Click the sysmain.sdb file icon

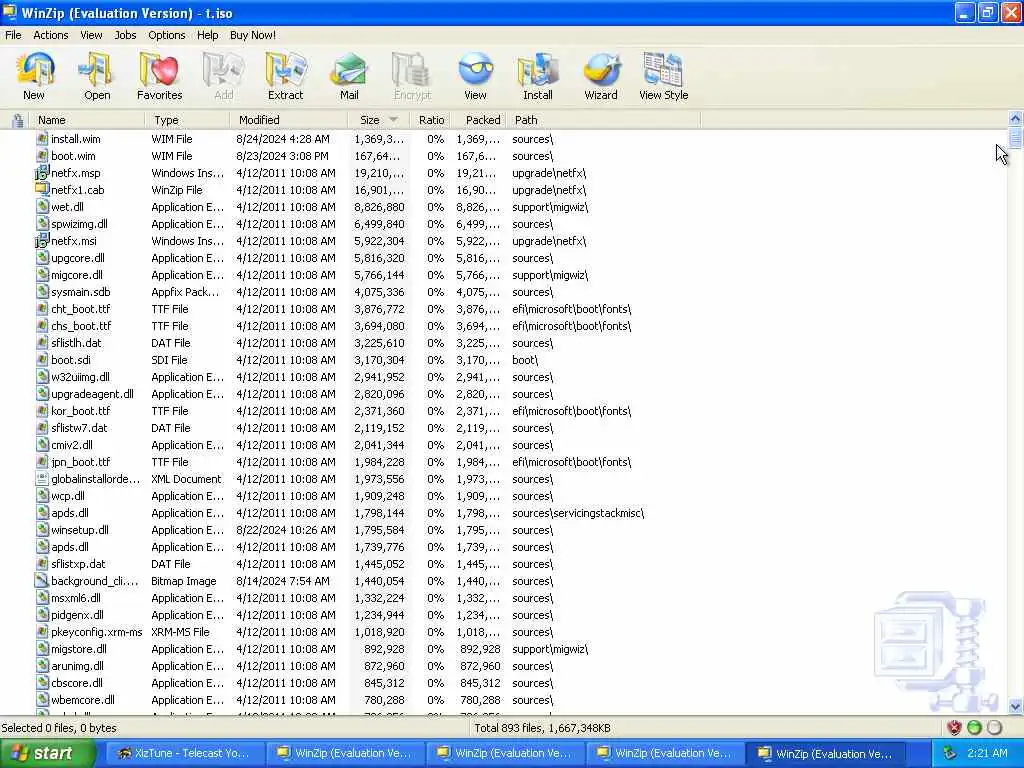click(x=42, y=291)
